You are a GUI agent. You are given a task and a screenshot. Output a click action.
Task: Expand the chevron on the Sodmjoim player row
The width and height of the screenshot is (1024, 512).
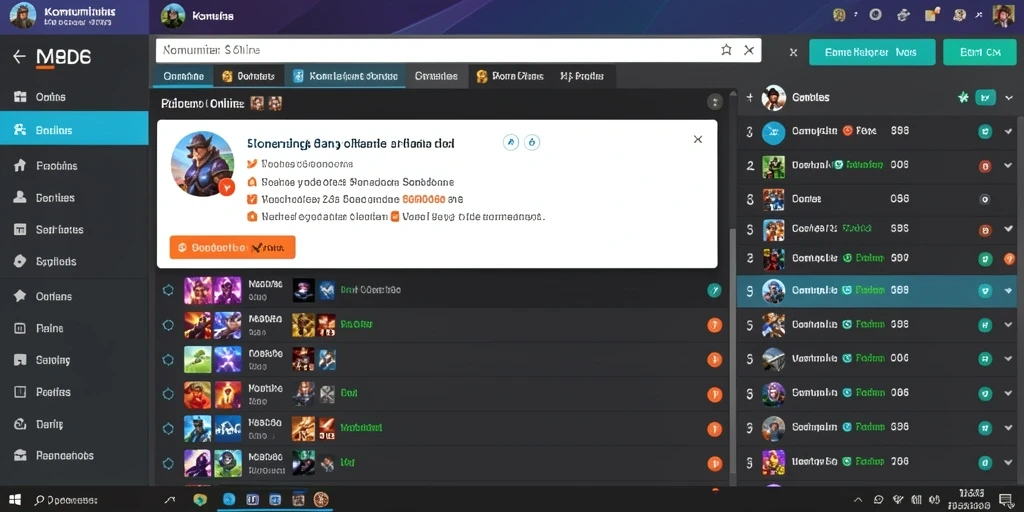tap(1008, 427)
